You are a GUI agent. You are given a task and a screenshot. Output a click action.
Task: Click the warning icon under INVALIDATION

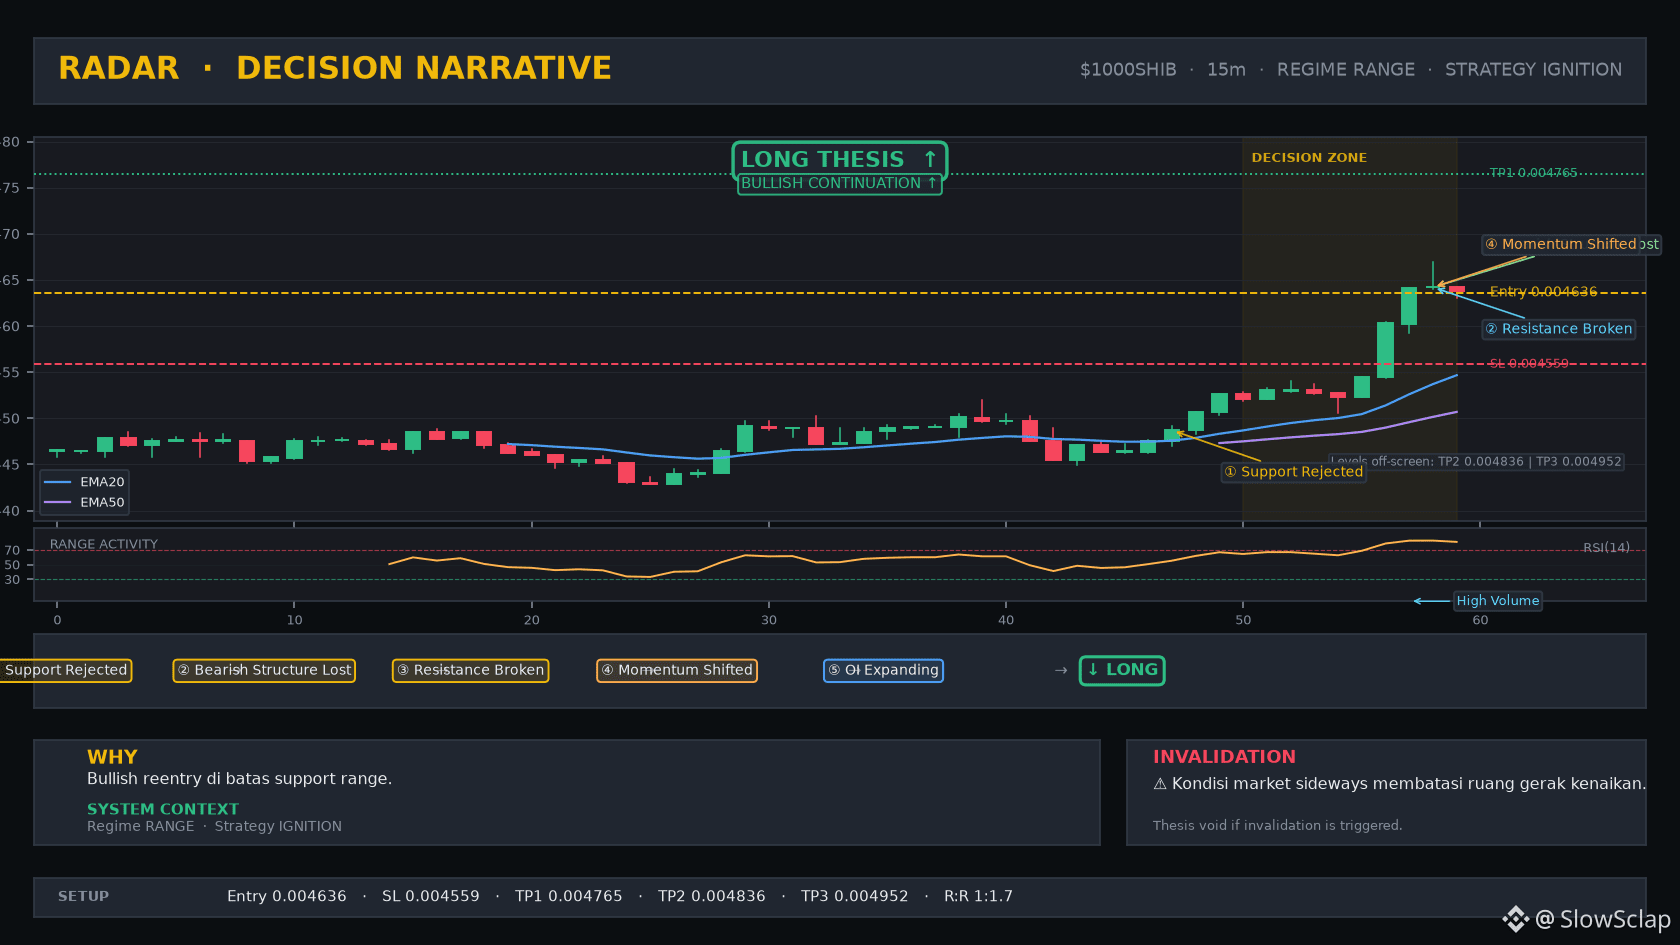point(1160,784)
